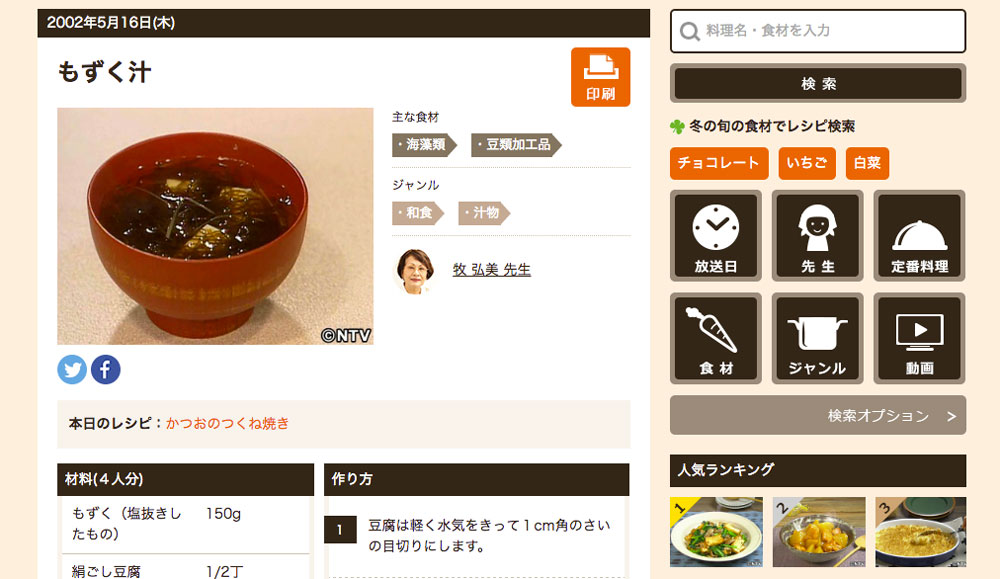The width and height of the screenshot is (1000, 579).
Task: Click the 海藻類 ingredient tag
Action: [425, 145]
